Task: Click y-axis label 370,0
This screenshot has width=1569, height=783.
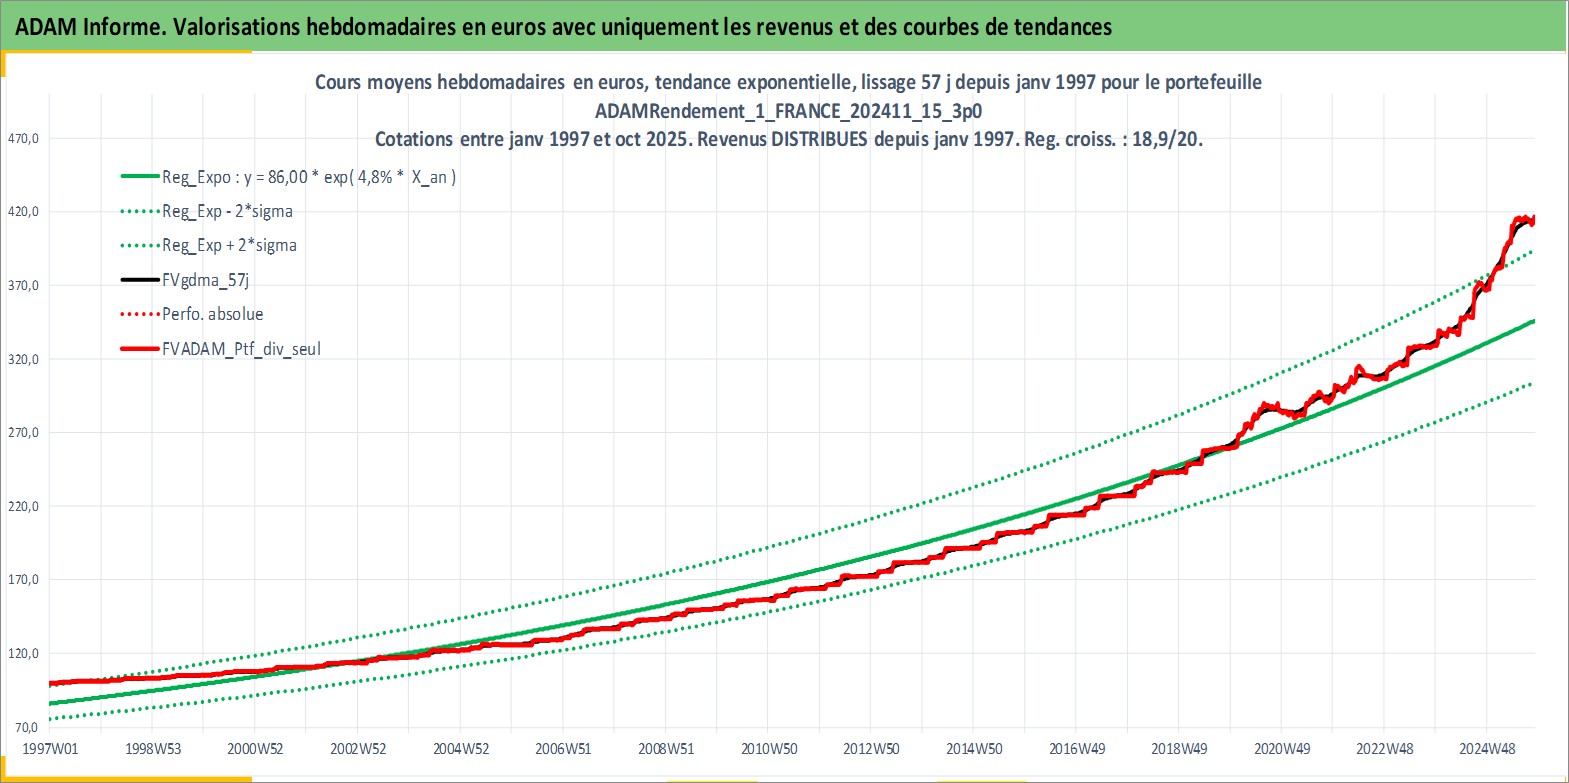Action: click(x=23, y=285)
